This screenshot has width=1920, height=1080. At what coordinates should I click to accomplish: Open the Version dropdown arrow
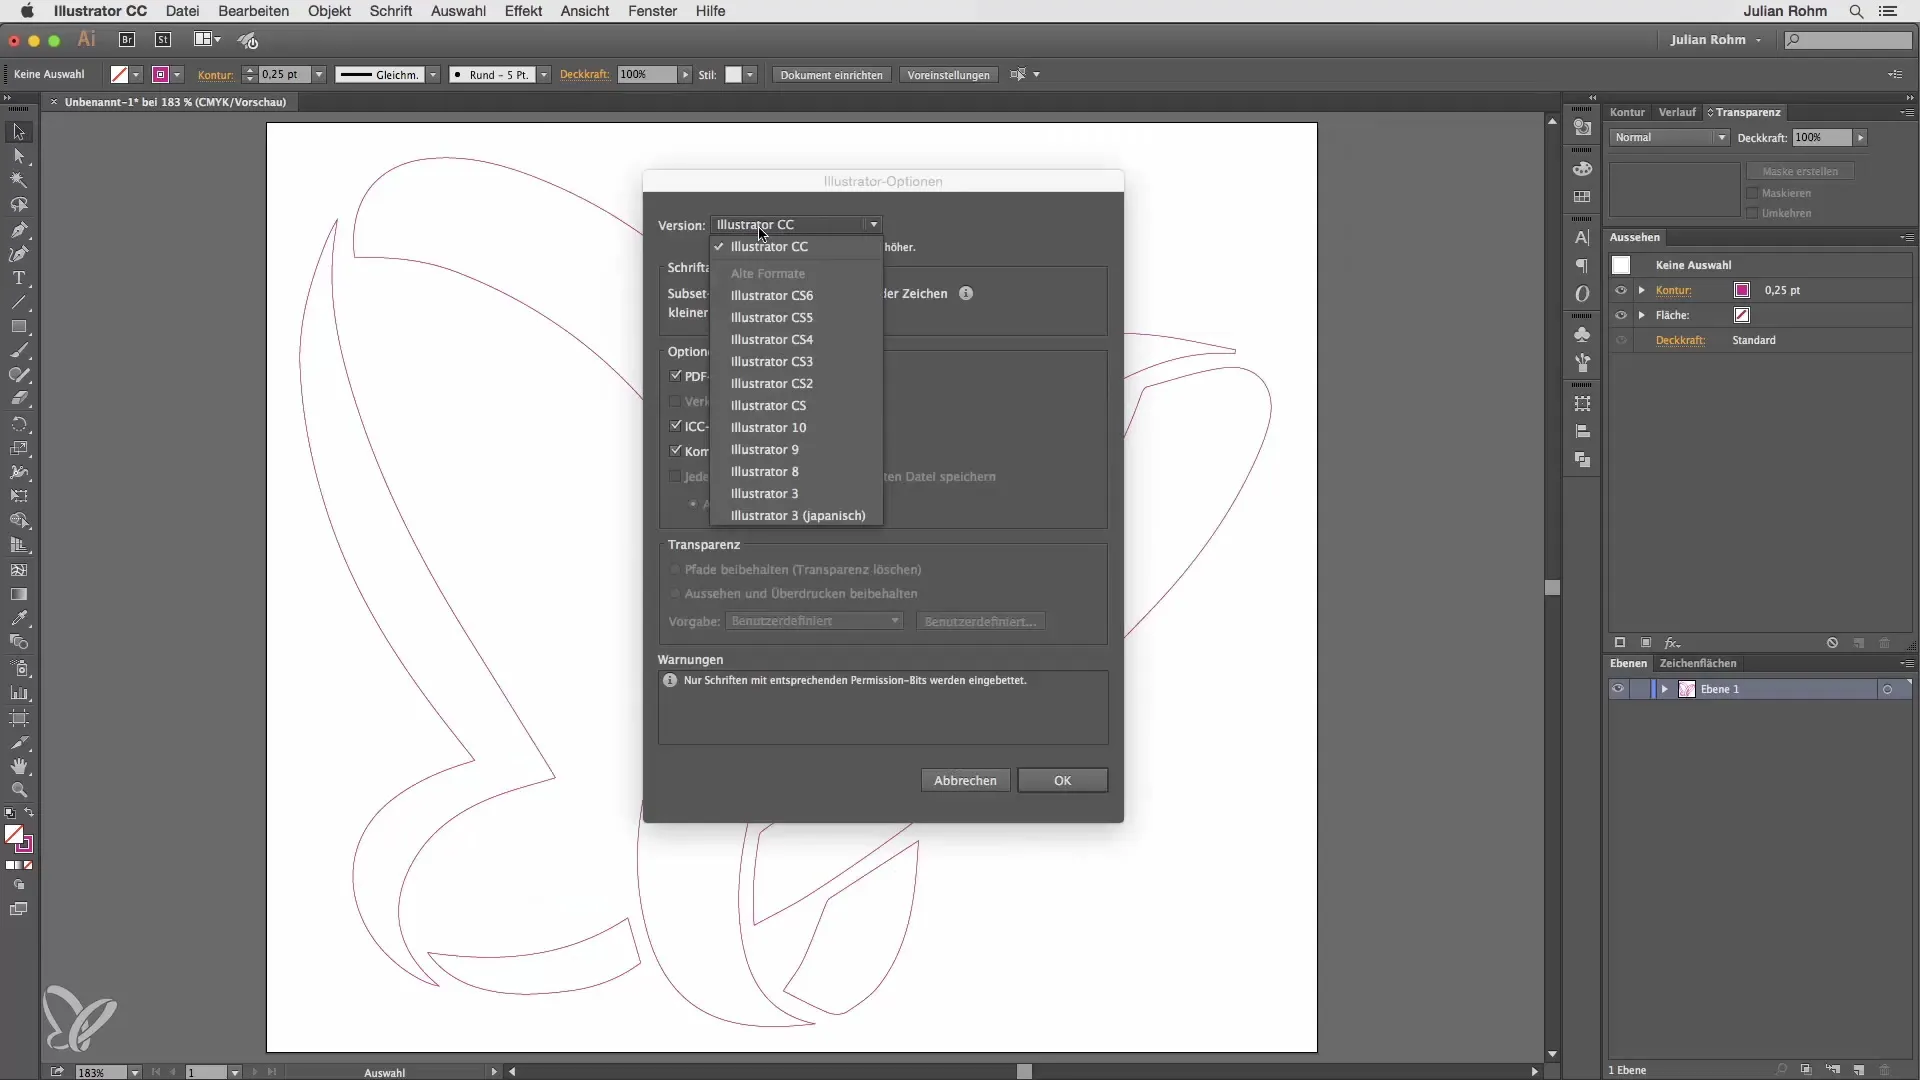(x=873, y=225)
